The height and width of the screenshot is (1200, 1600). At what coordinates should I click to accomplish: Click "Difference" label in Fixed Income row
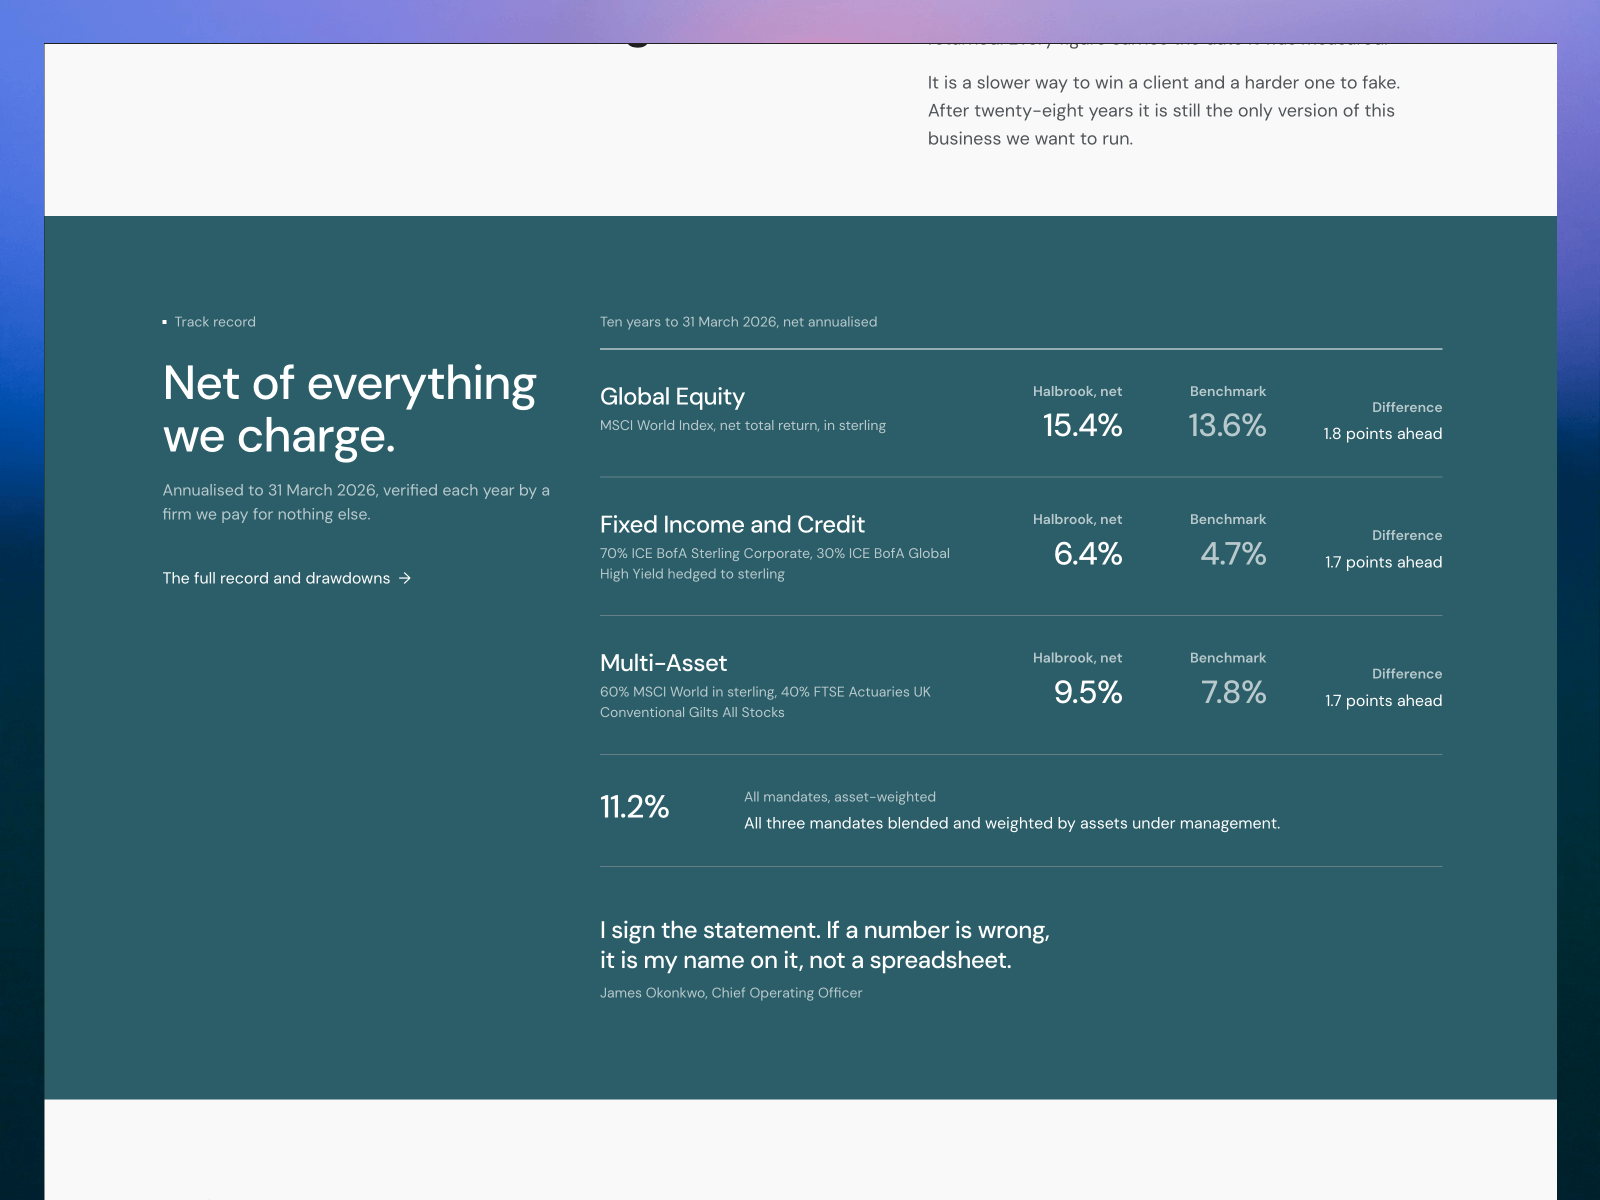(1407, 536)
